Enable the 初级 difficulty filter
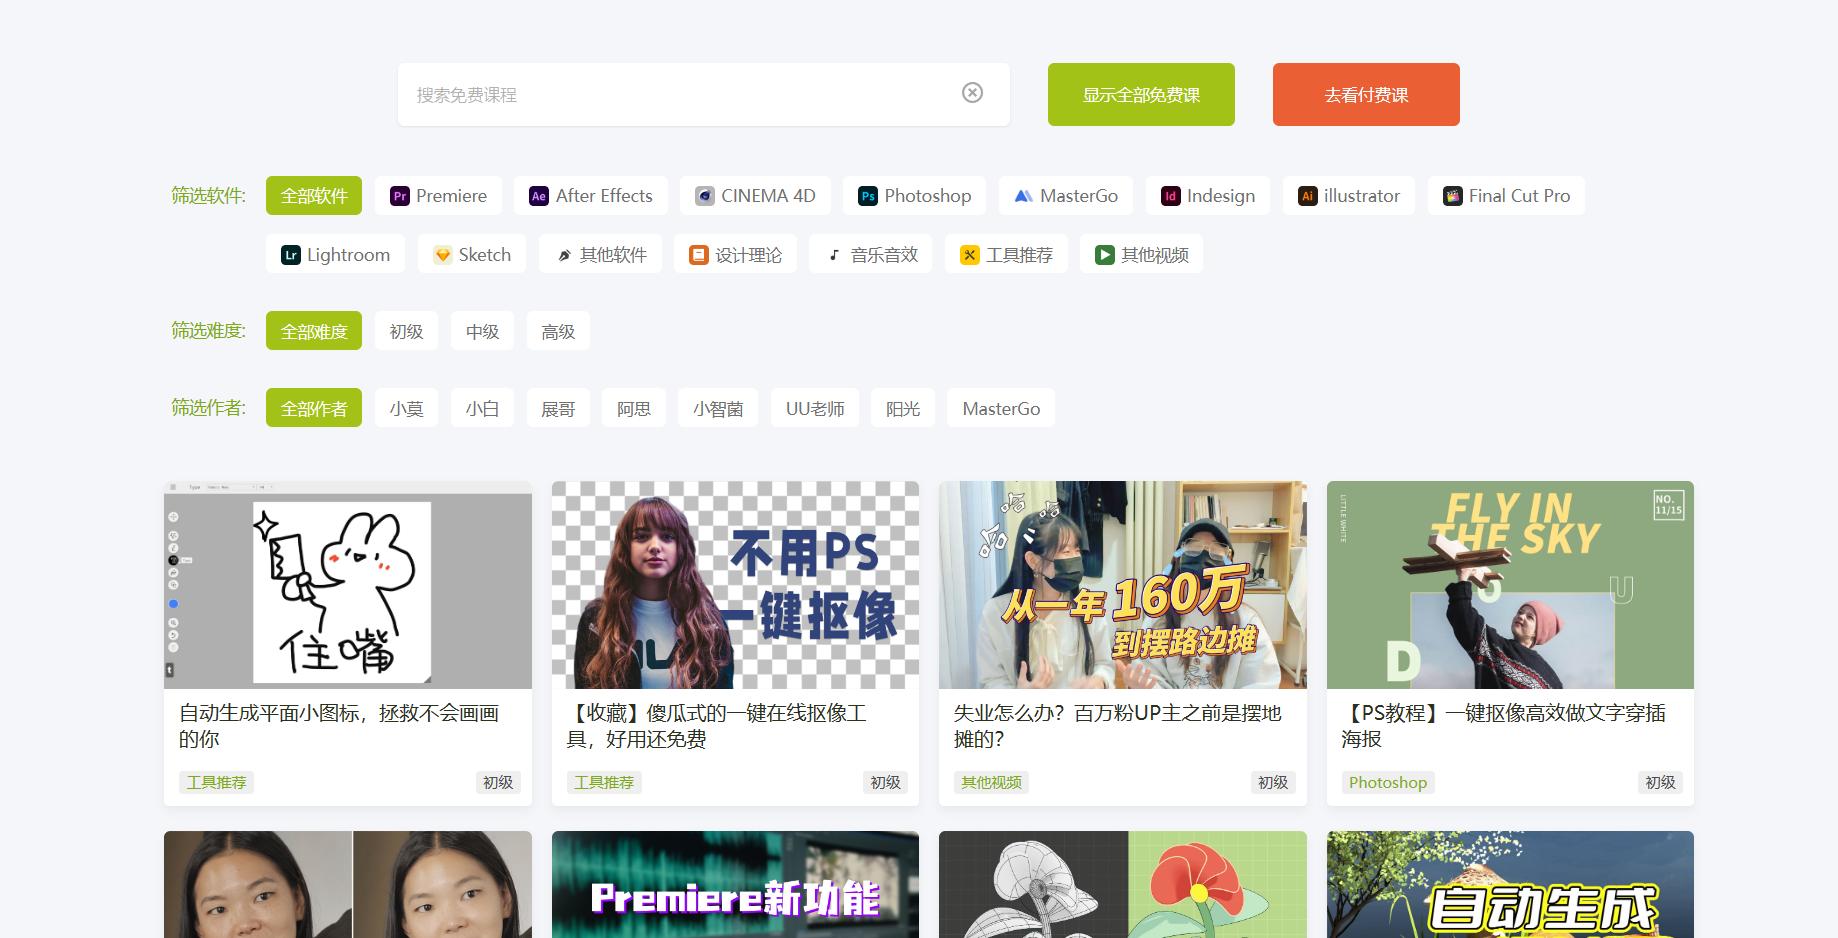The width and height of the screenshot is (1838, 938). (406, 330)
